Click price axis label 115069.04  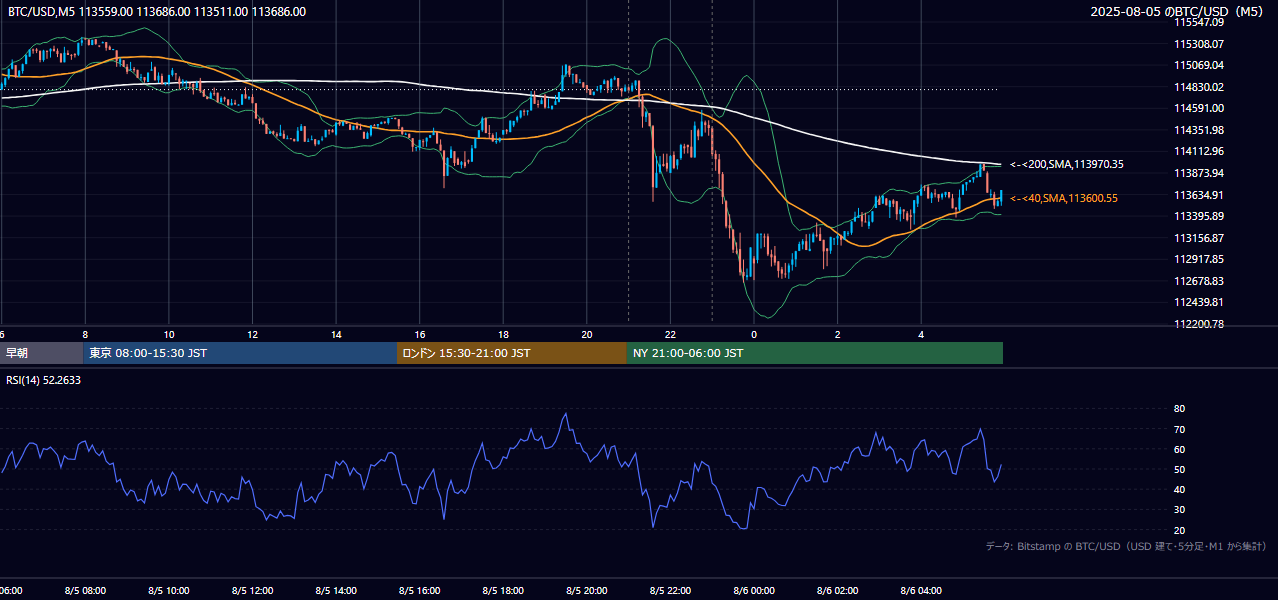1199,65
